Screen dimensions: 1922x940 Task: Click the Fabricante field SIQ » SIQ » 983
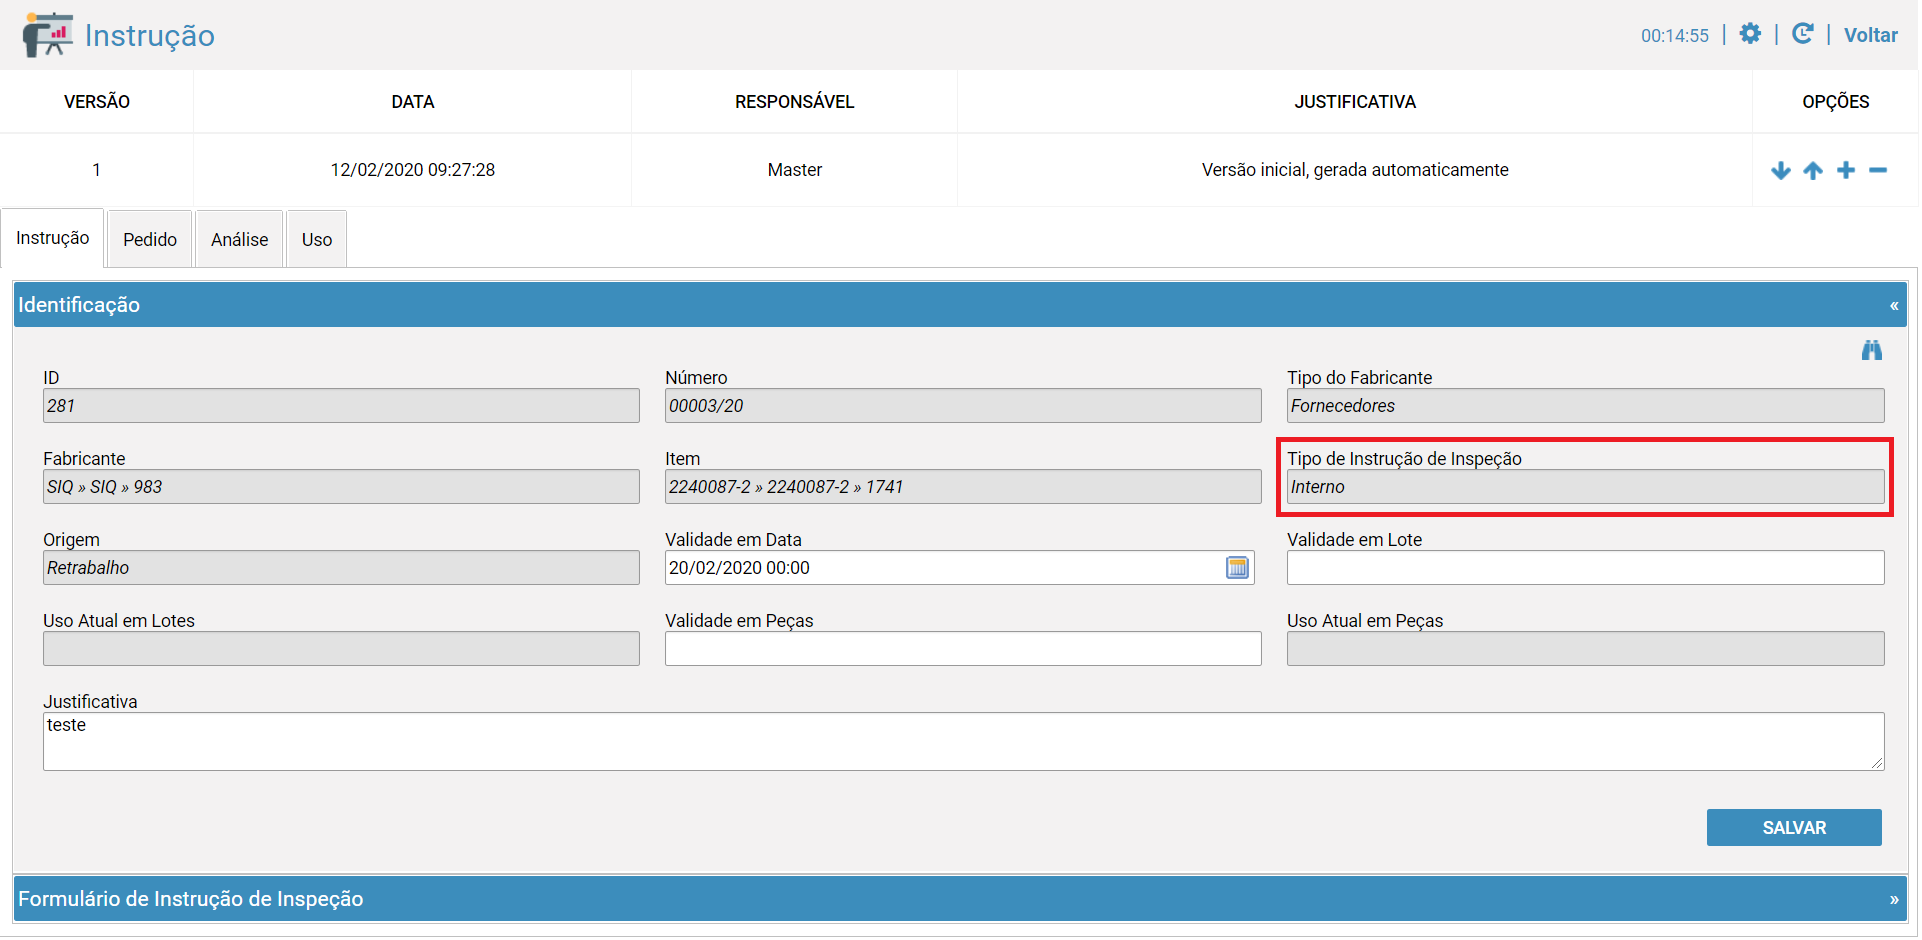coord(341,487)
